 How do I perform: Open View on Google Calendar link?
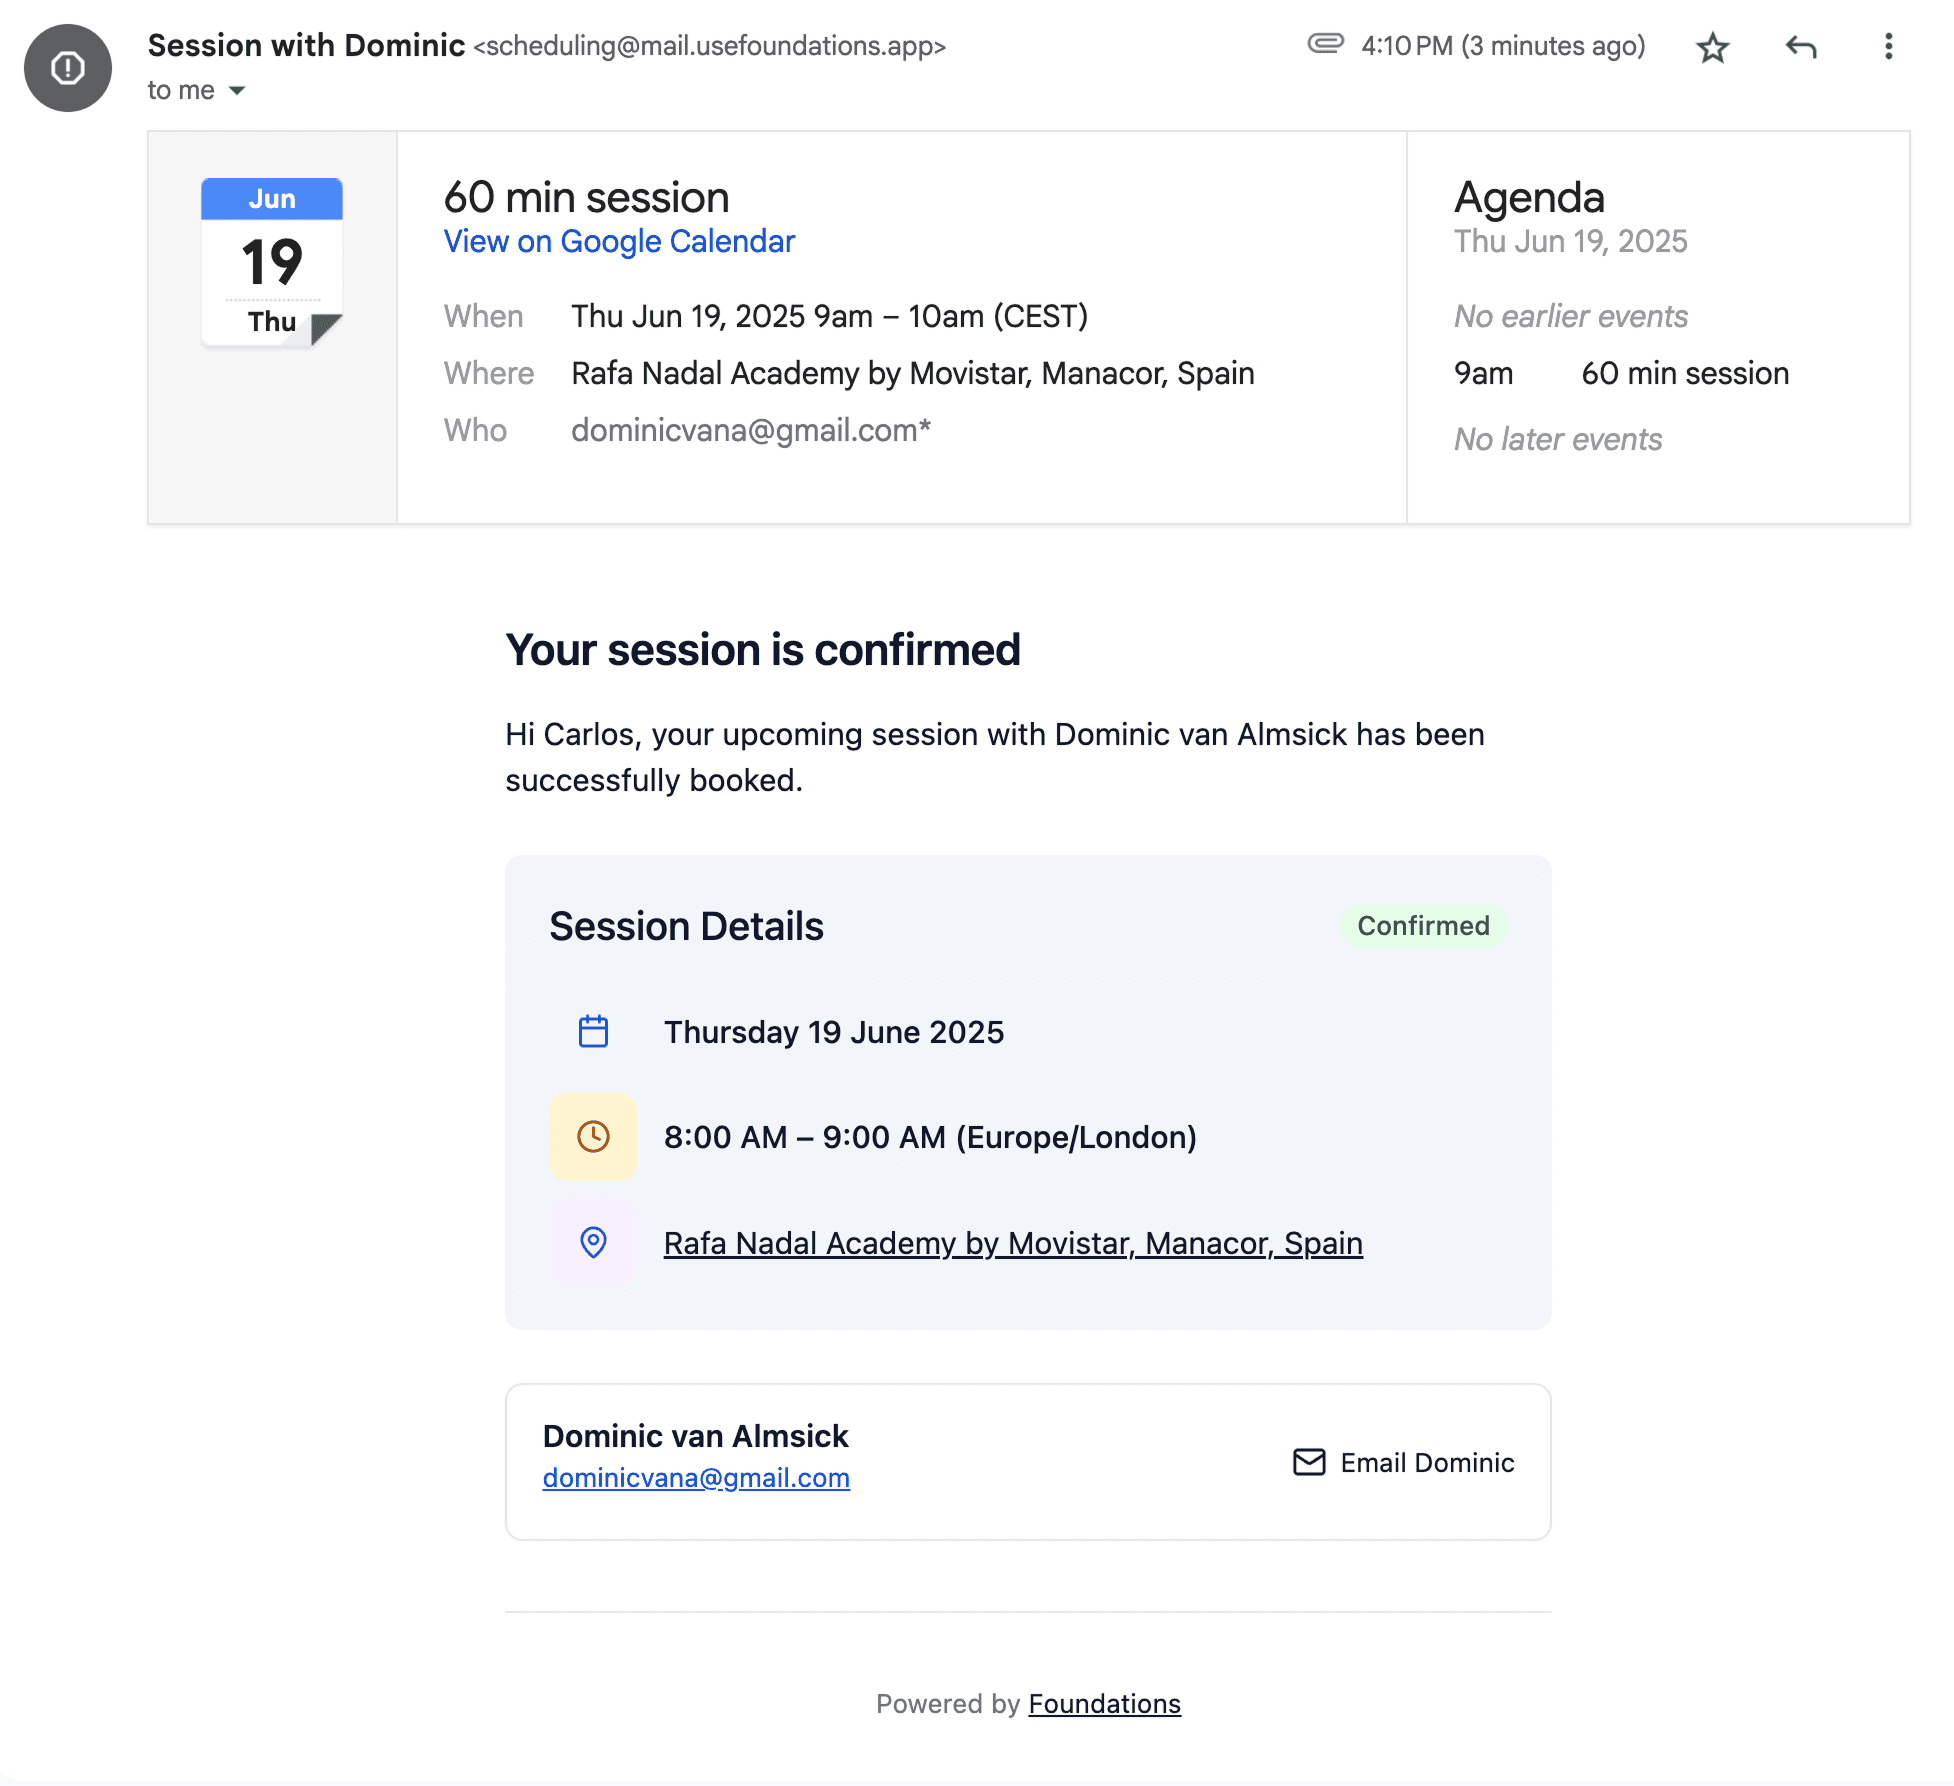[x=619, y=242]
